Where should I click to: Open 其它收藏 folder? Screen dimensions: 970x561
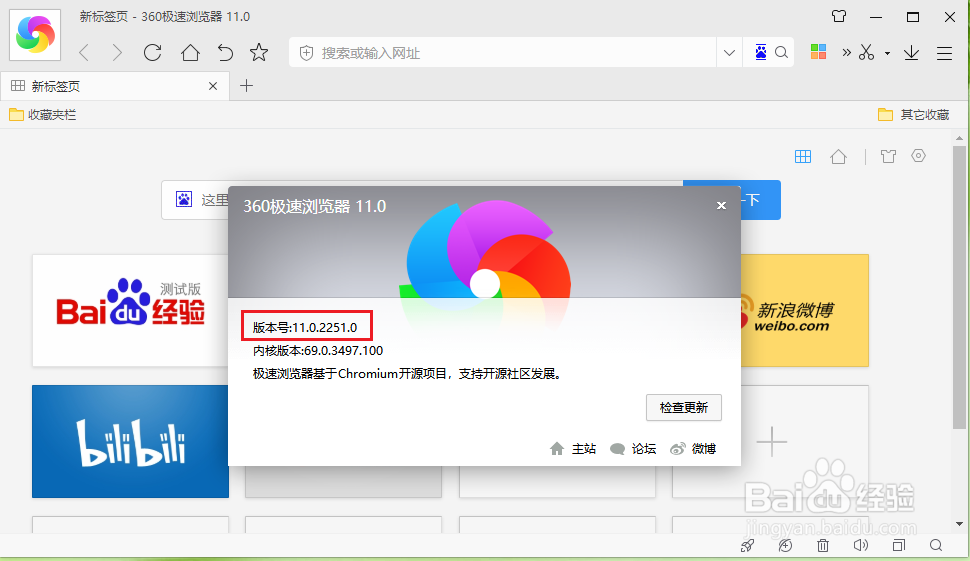(914, 114)
